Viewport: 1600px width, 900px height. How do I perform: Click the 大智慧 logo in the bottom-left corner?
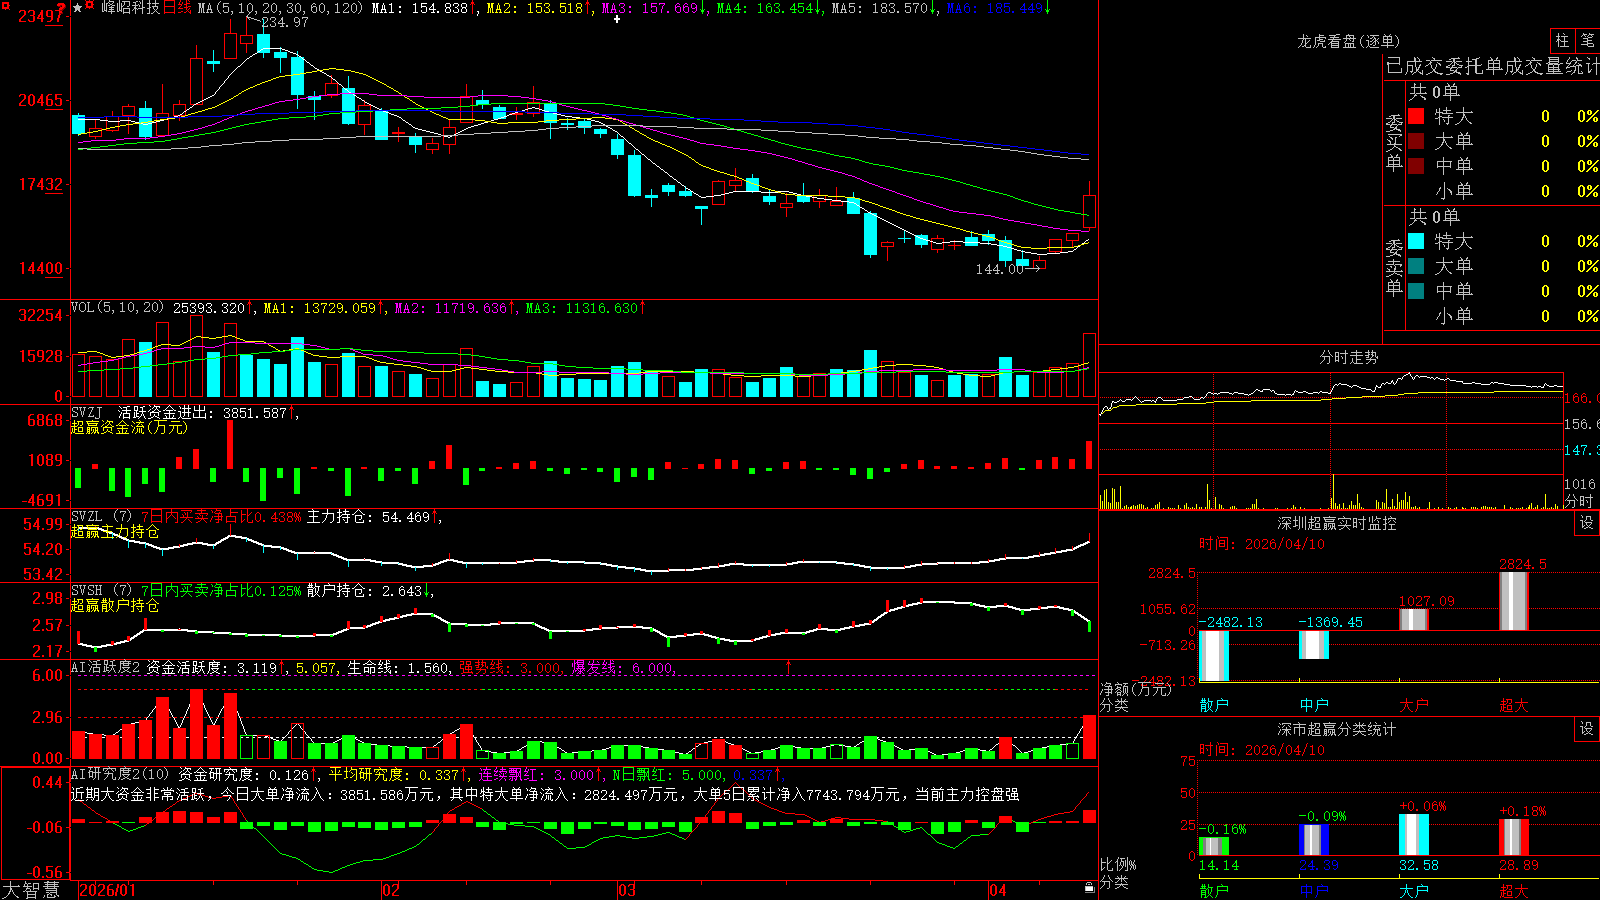31,890
